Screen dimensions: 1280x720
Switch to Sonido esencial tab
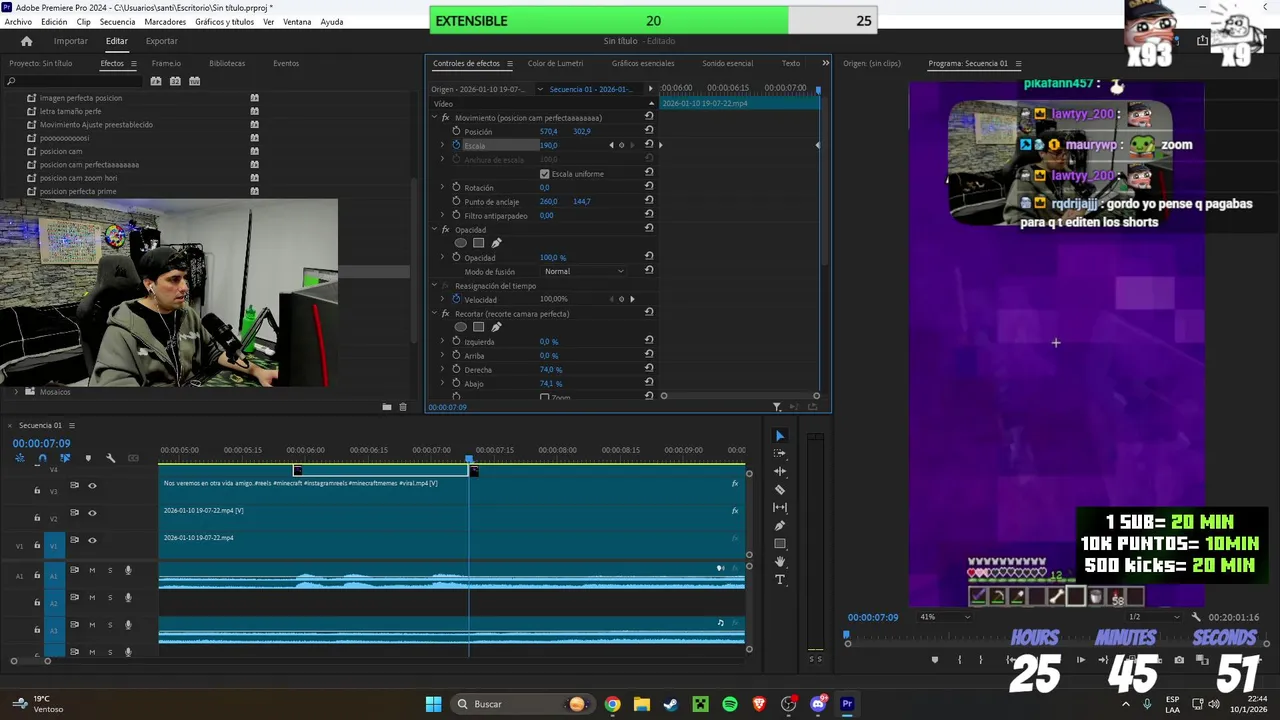(x=727, y=63)
